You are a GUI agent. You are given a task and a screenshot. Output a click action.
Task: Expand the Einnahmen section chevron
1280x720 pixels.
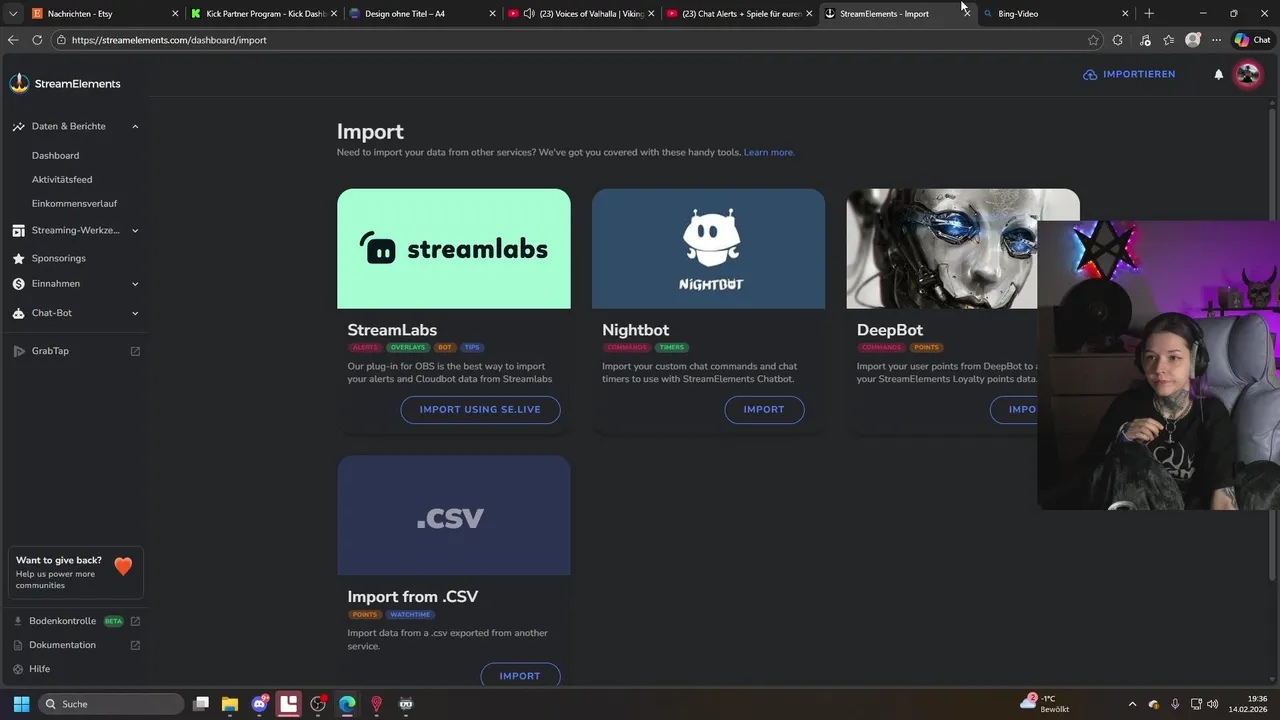coord(135,284)
